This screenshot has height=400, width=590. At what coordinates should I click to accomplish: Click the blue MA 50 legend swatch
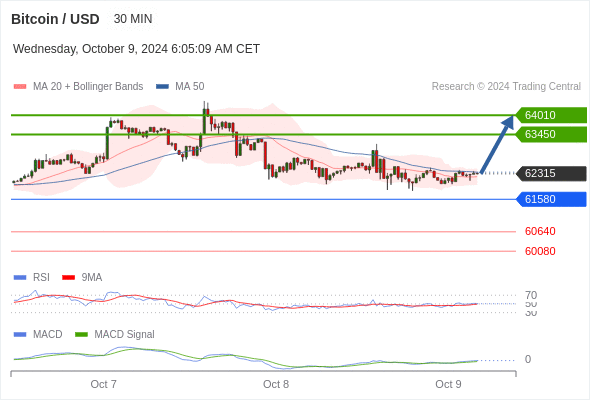[x=162, y=87]
